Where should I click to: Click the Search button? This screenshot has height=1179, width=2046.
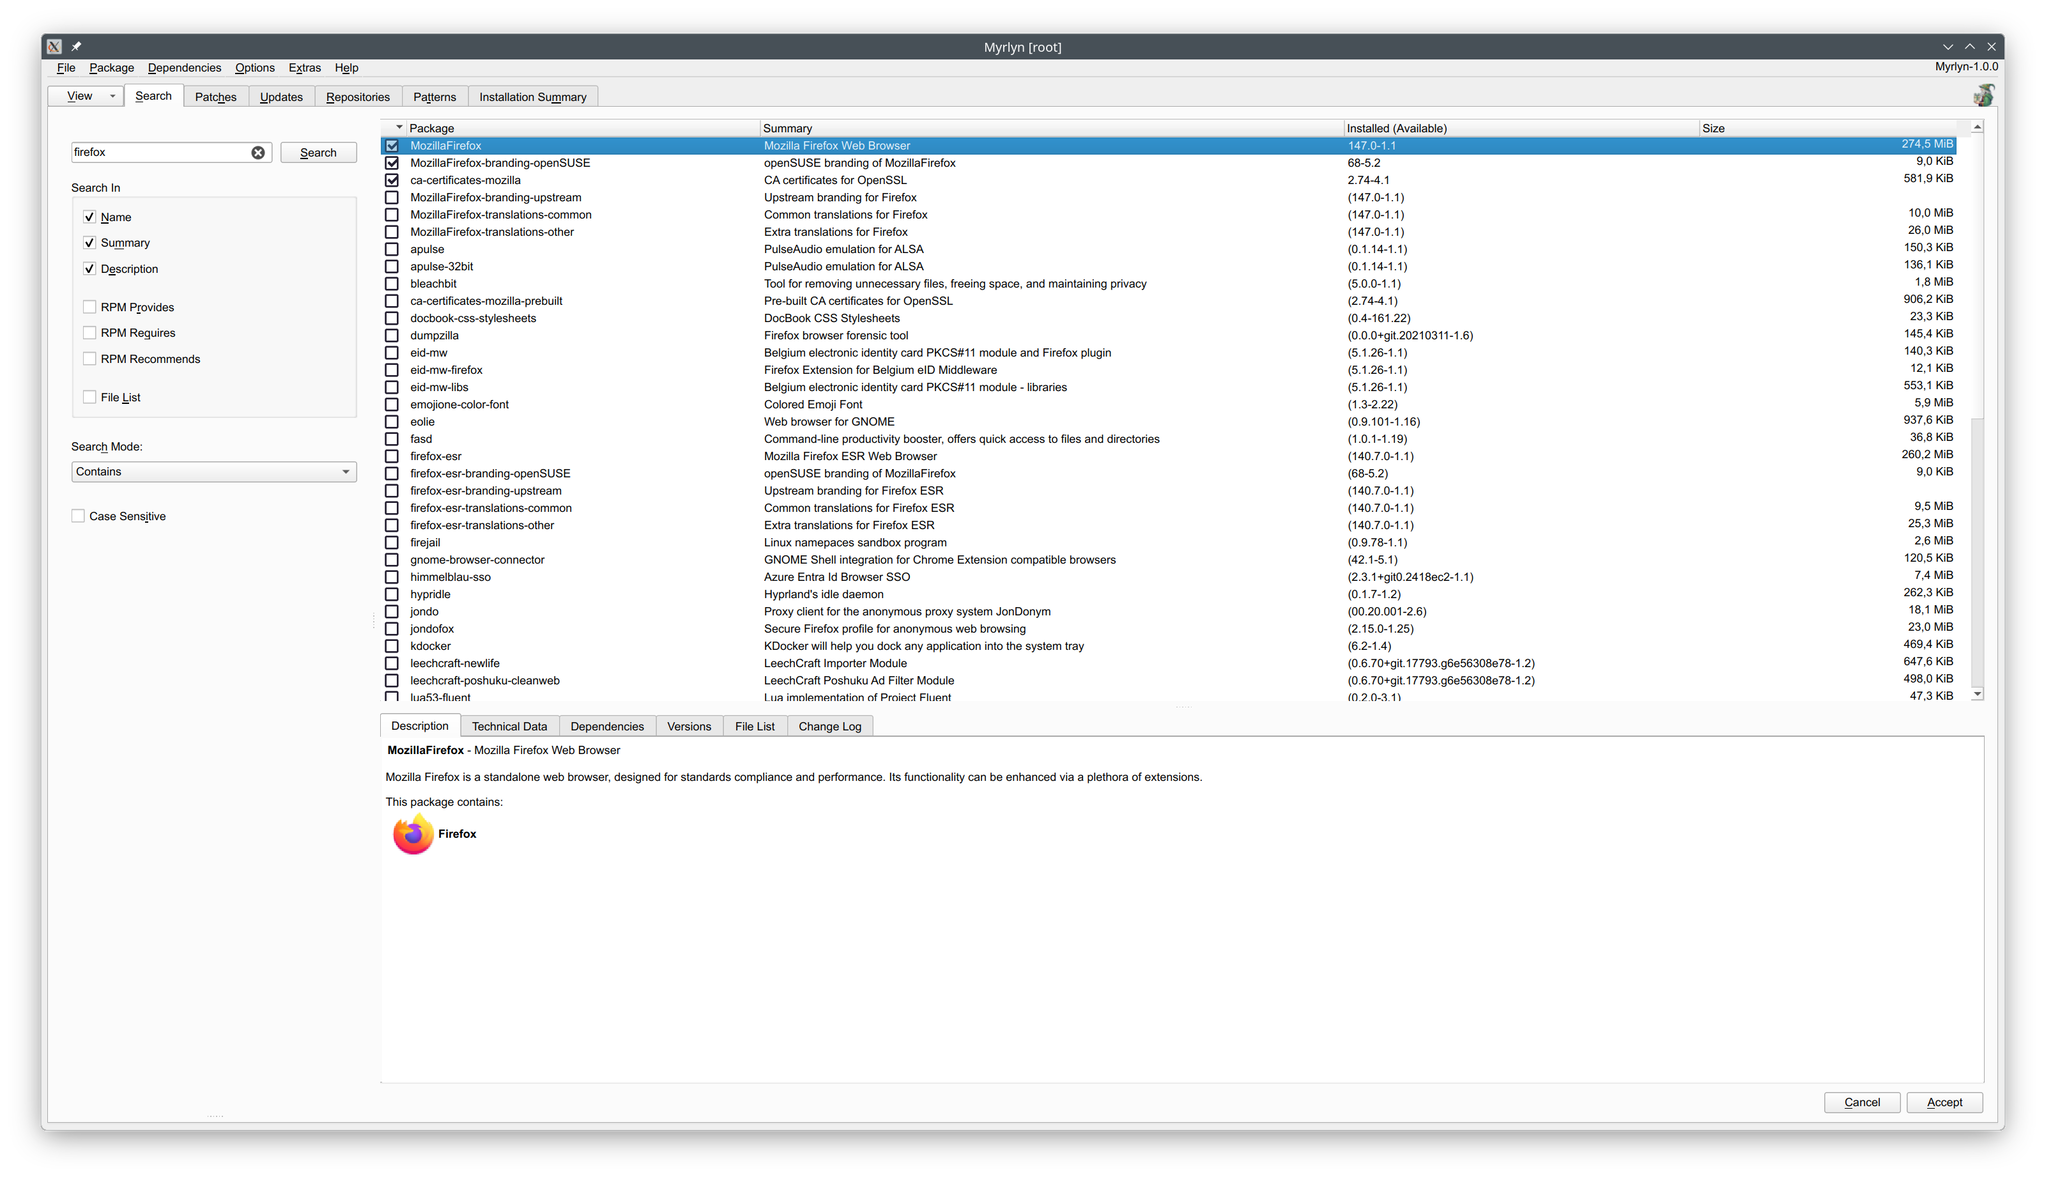click(x=318, y=153)
